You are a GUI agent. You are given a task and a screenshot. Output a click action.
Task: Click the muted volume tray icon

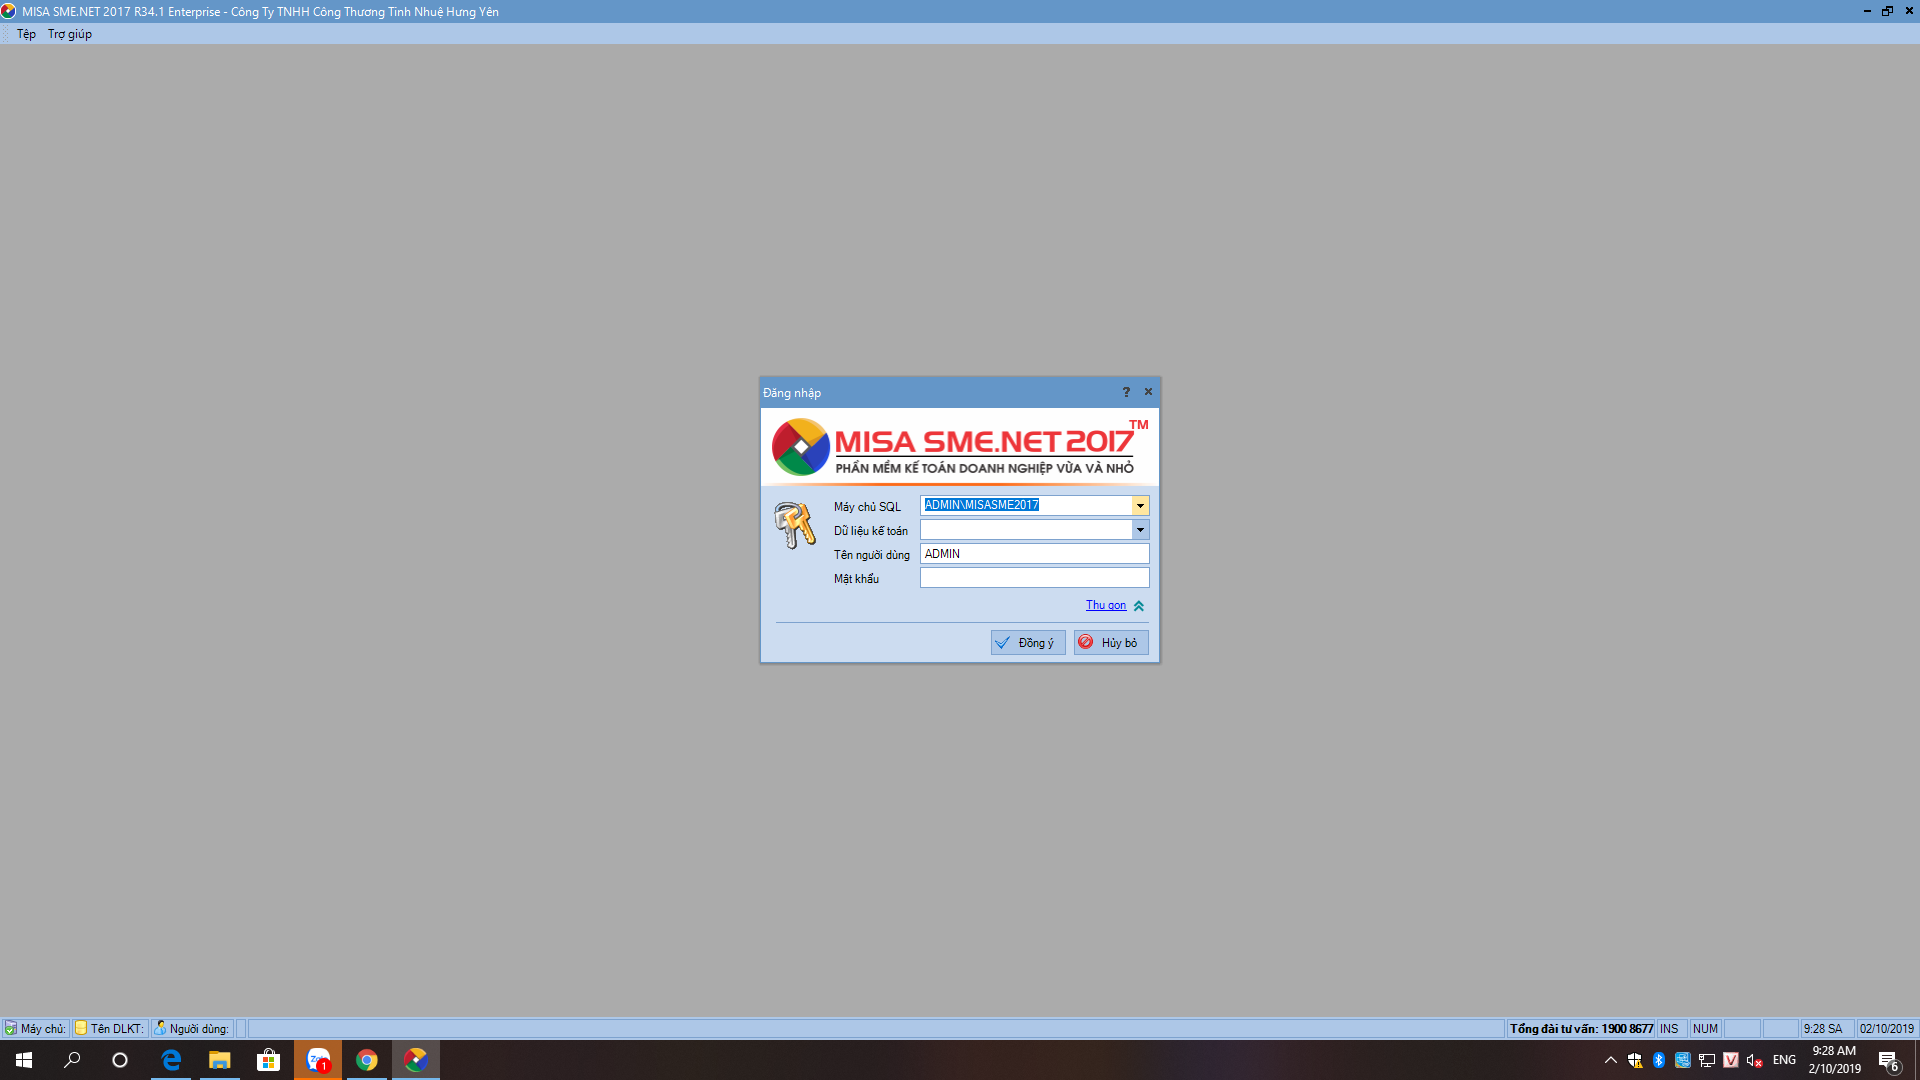1755,1060
